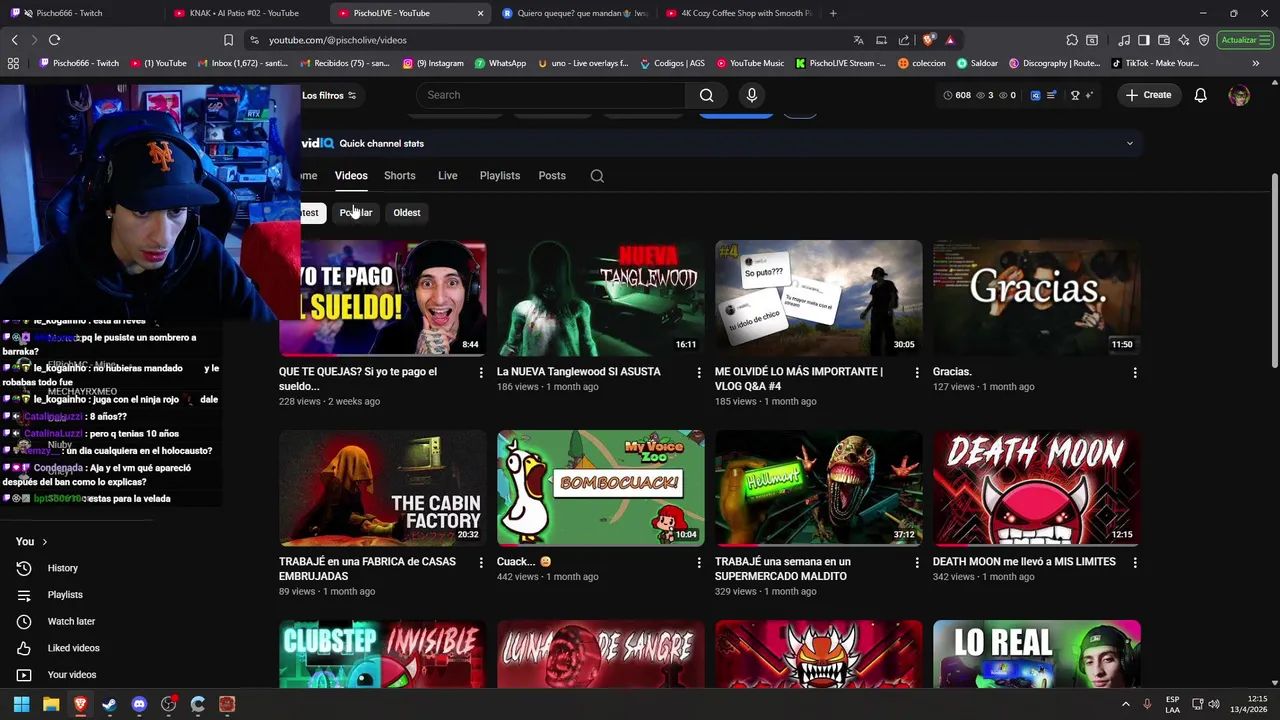Open History in the sidebar

click(x=62, y=568)
